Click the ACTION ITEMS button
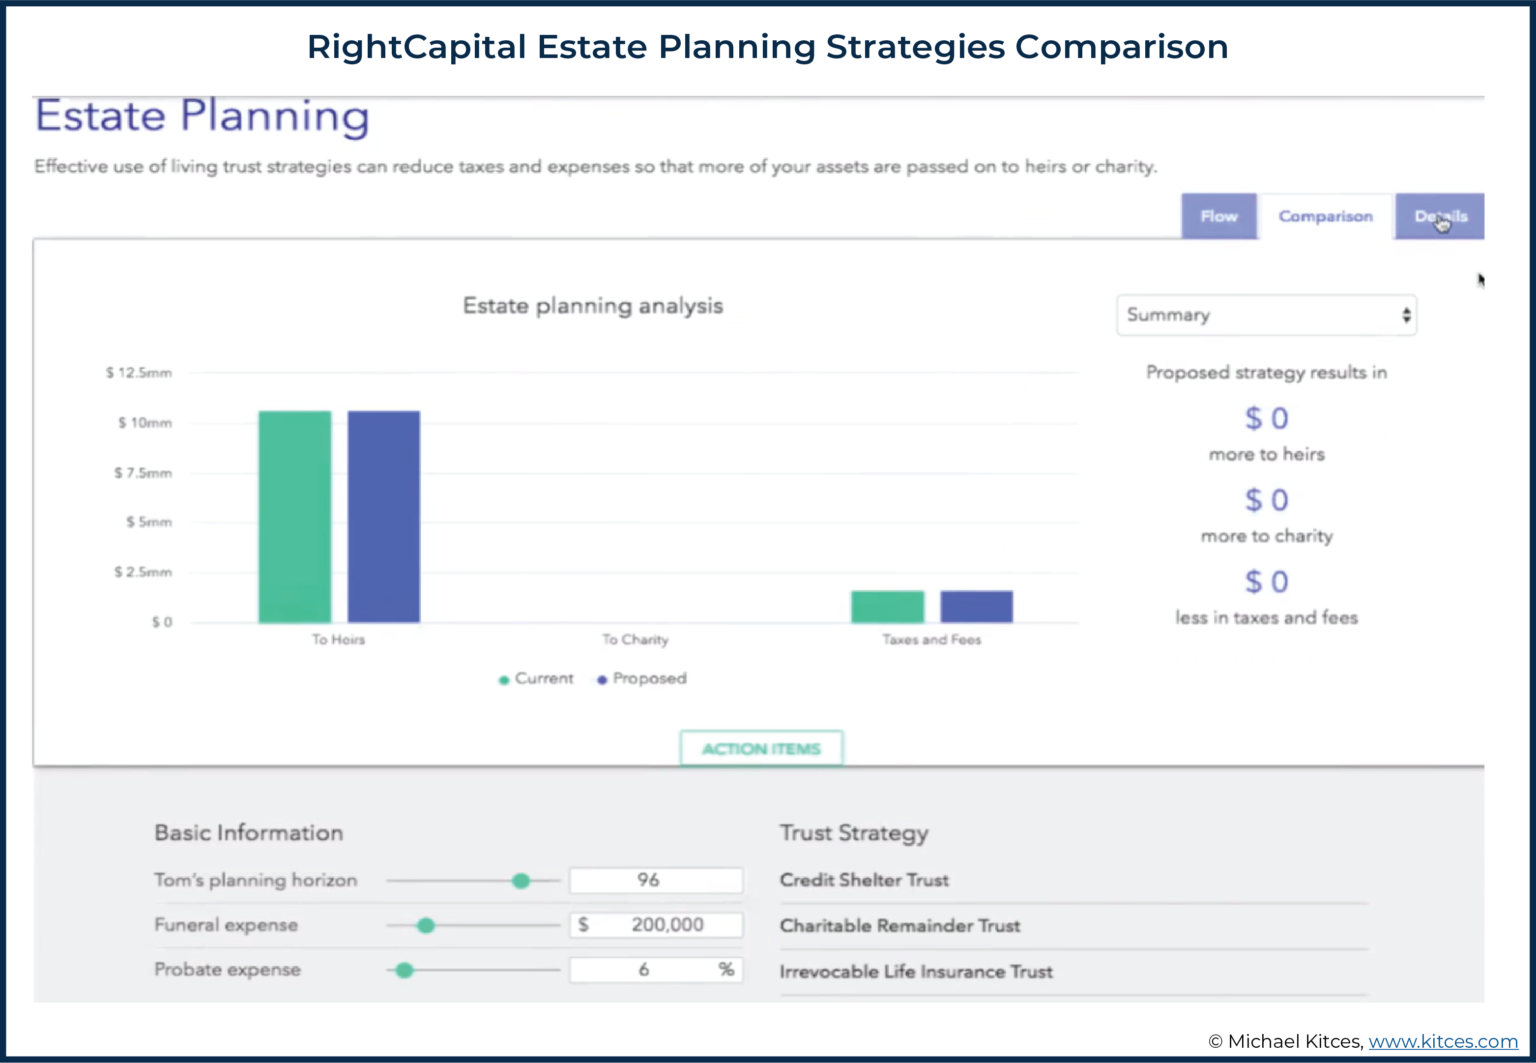This screenshot has width=1536, height=1063. click(x=760, y=748)
